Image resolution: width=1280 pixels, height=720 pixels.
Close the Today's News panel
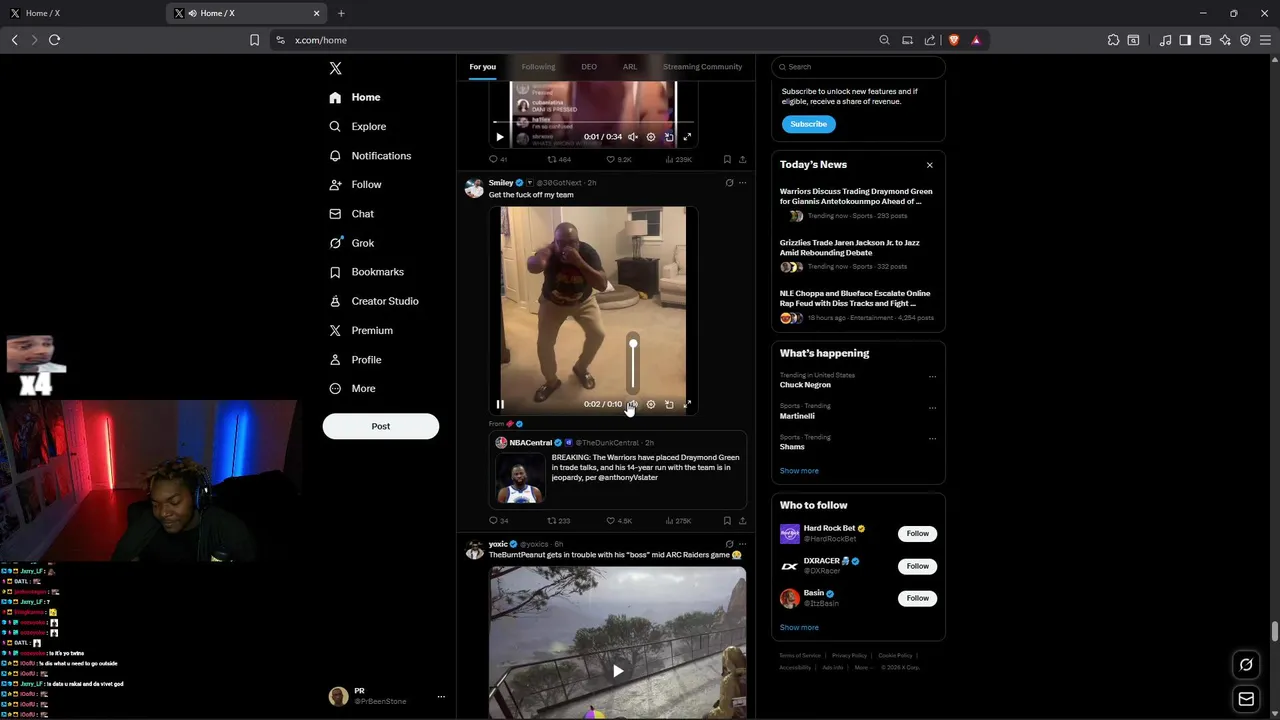point(929,165)
